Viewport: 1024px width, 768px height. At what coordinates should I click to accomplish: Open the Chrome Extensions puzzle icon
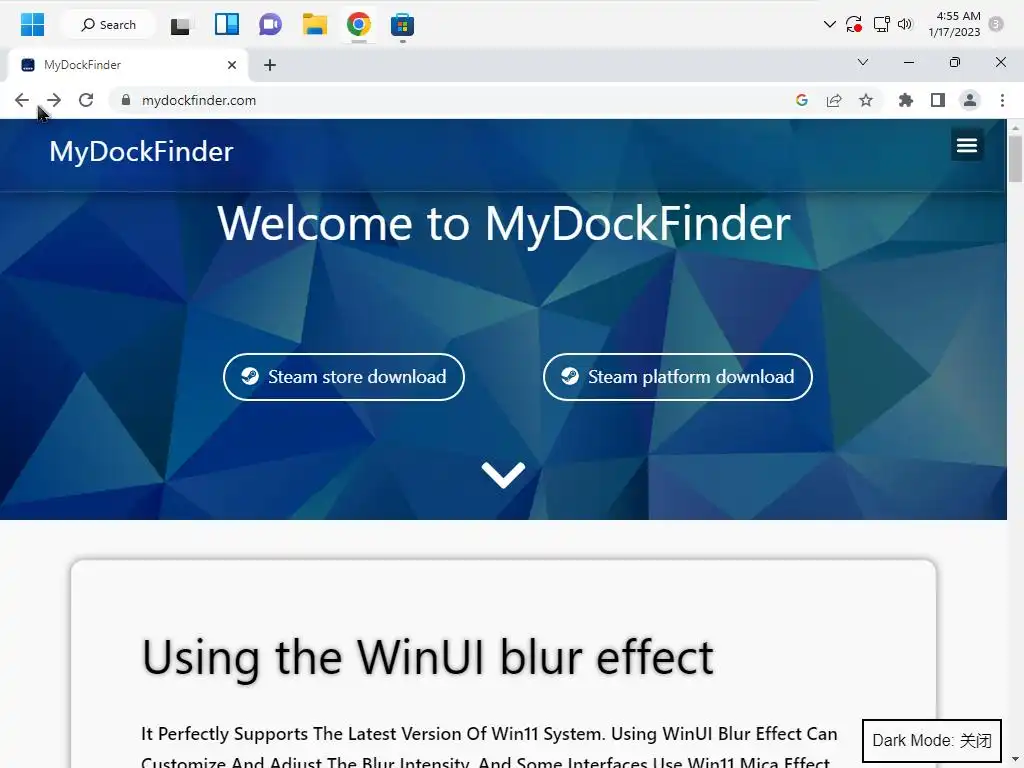tap(906, 100)
